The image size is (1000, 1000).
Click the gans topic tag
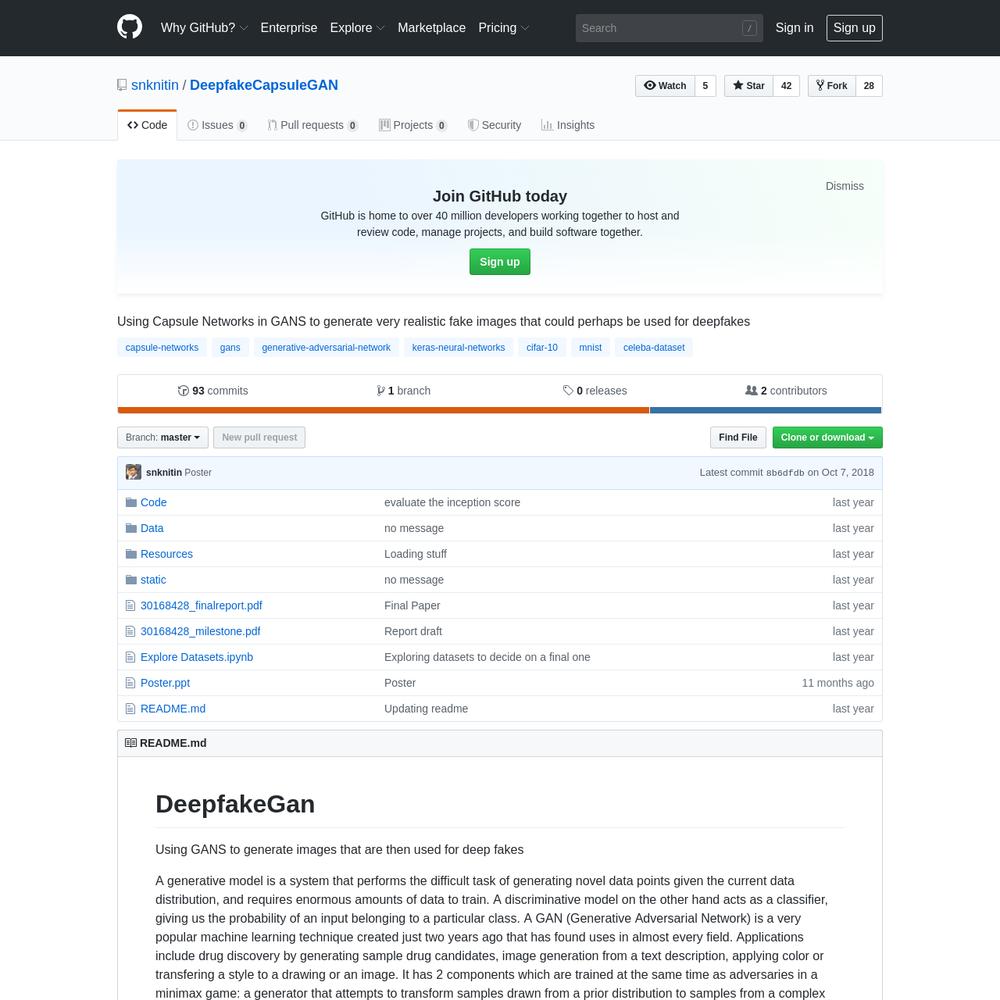tap(230, 348)
